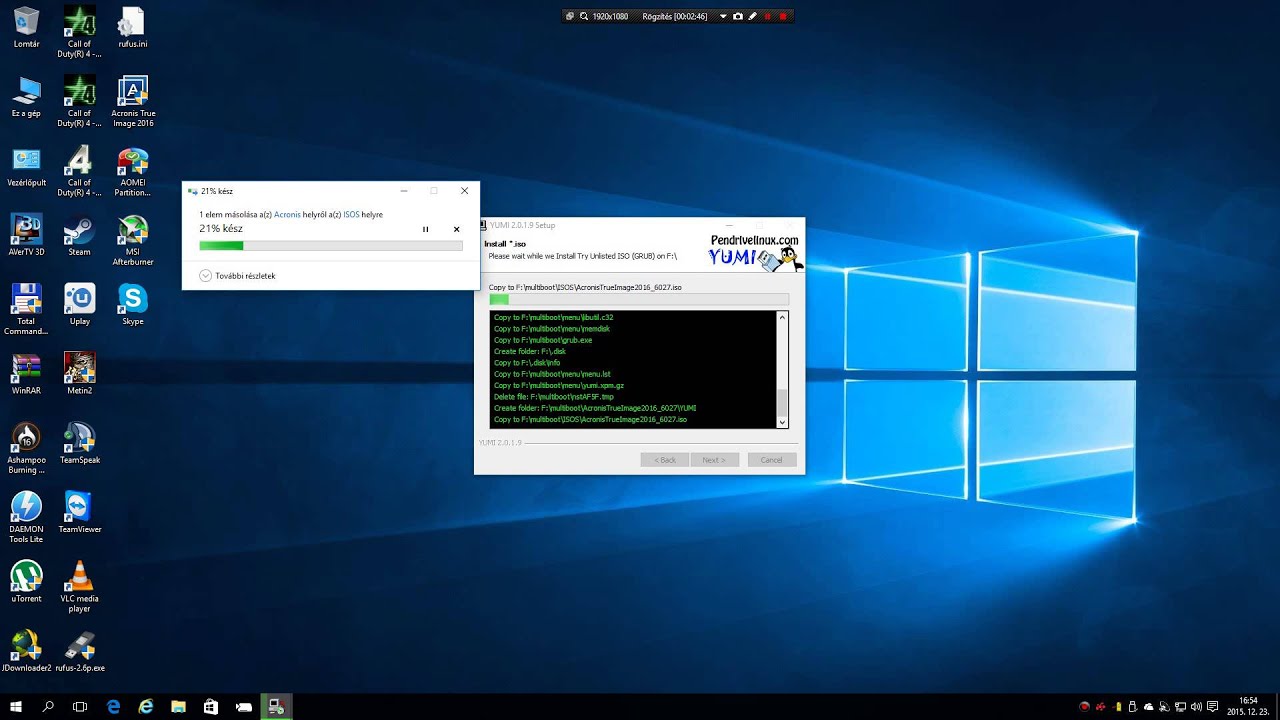
Task: Stop the screen recording
Action: click(783, 16)
